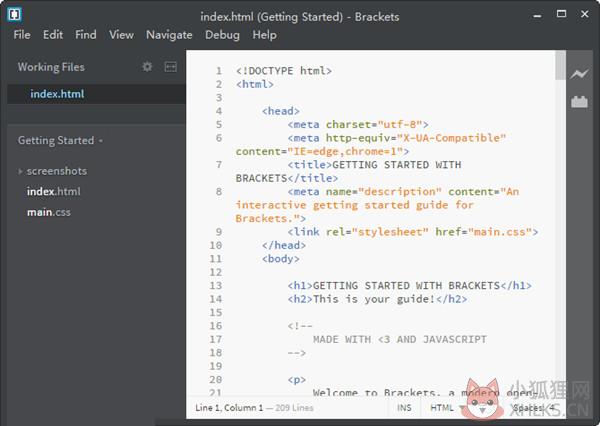Click the meta charset="utf-8" line
This screenshot has width=600, height=426.
point(358,124)
